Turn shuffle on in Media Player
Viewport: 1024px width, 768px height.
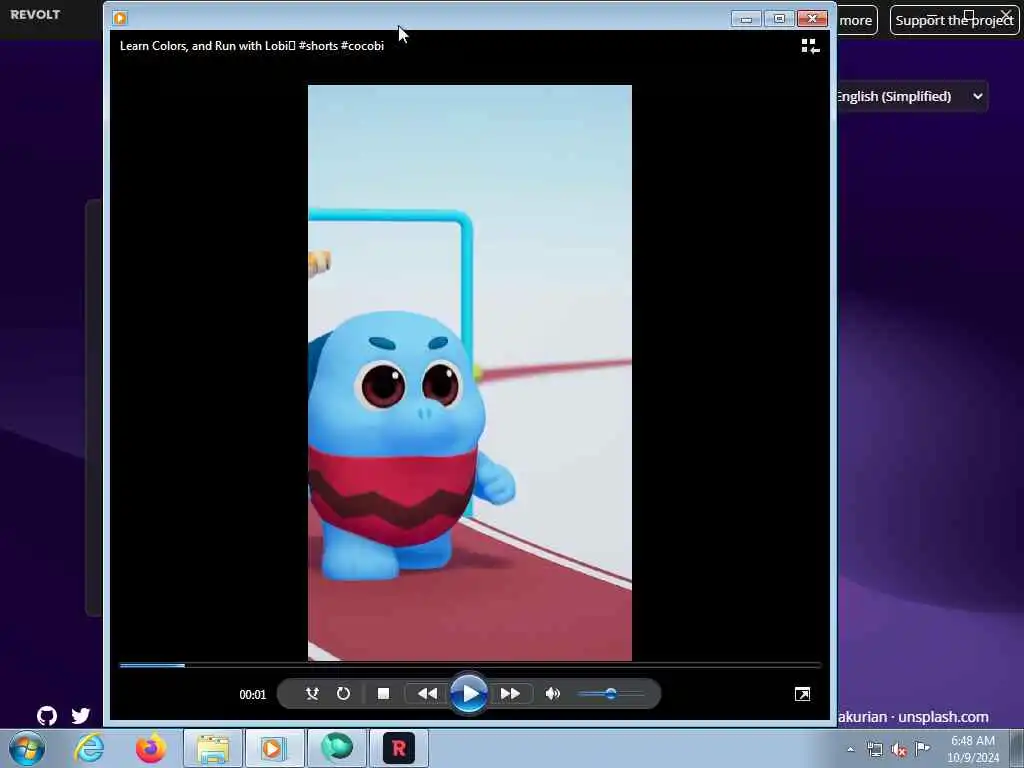(x=312, y=694)
